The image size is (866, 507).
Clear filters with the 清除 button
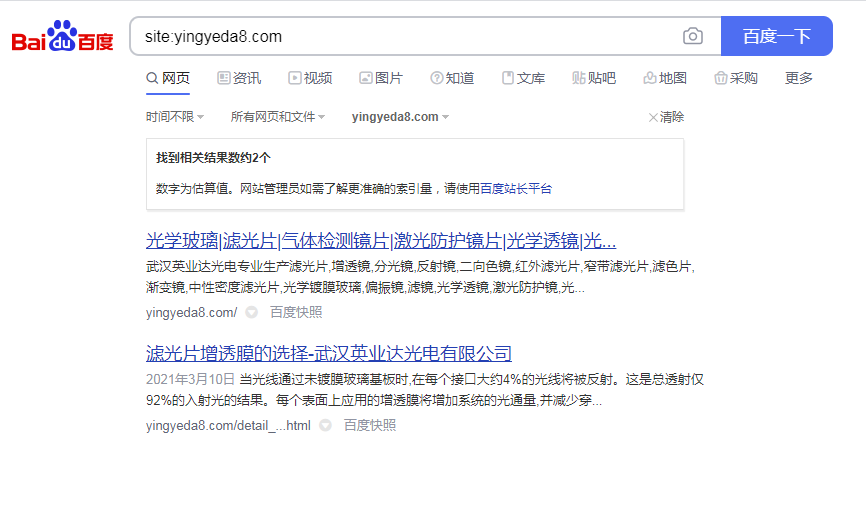pos(666,117)
